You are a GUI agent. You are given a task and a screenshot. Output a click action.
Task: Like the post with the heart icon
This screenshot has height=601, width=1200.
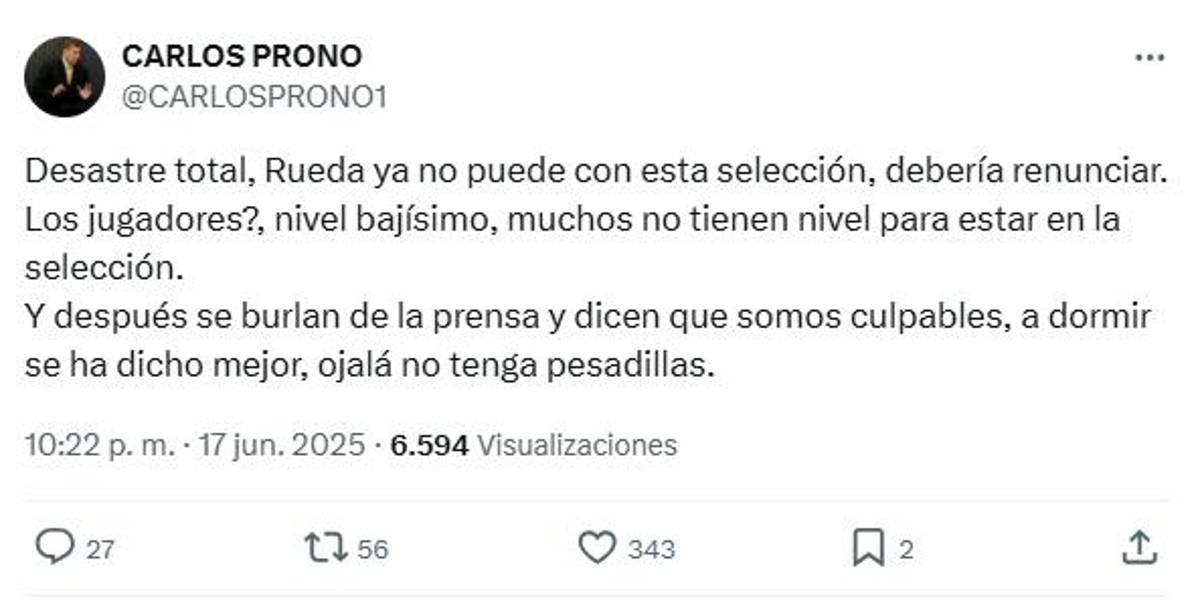(598, 547)
